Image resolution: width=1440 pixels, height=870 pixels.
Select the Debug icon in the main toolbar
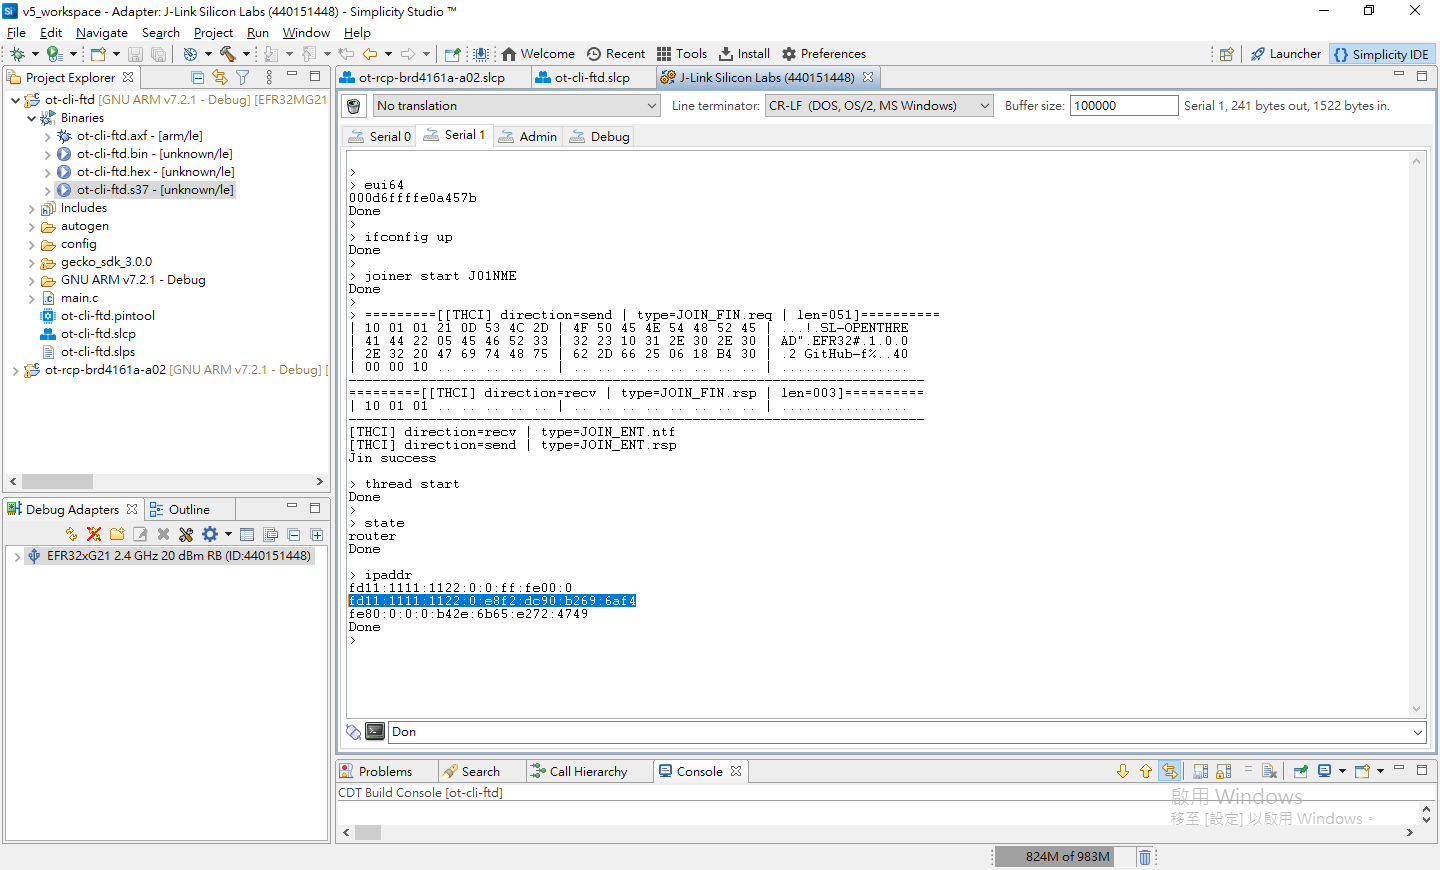[19, 53]
